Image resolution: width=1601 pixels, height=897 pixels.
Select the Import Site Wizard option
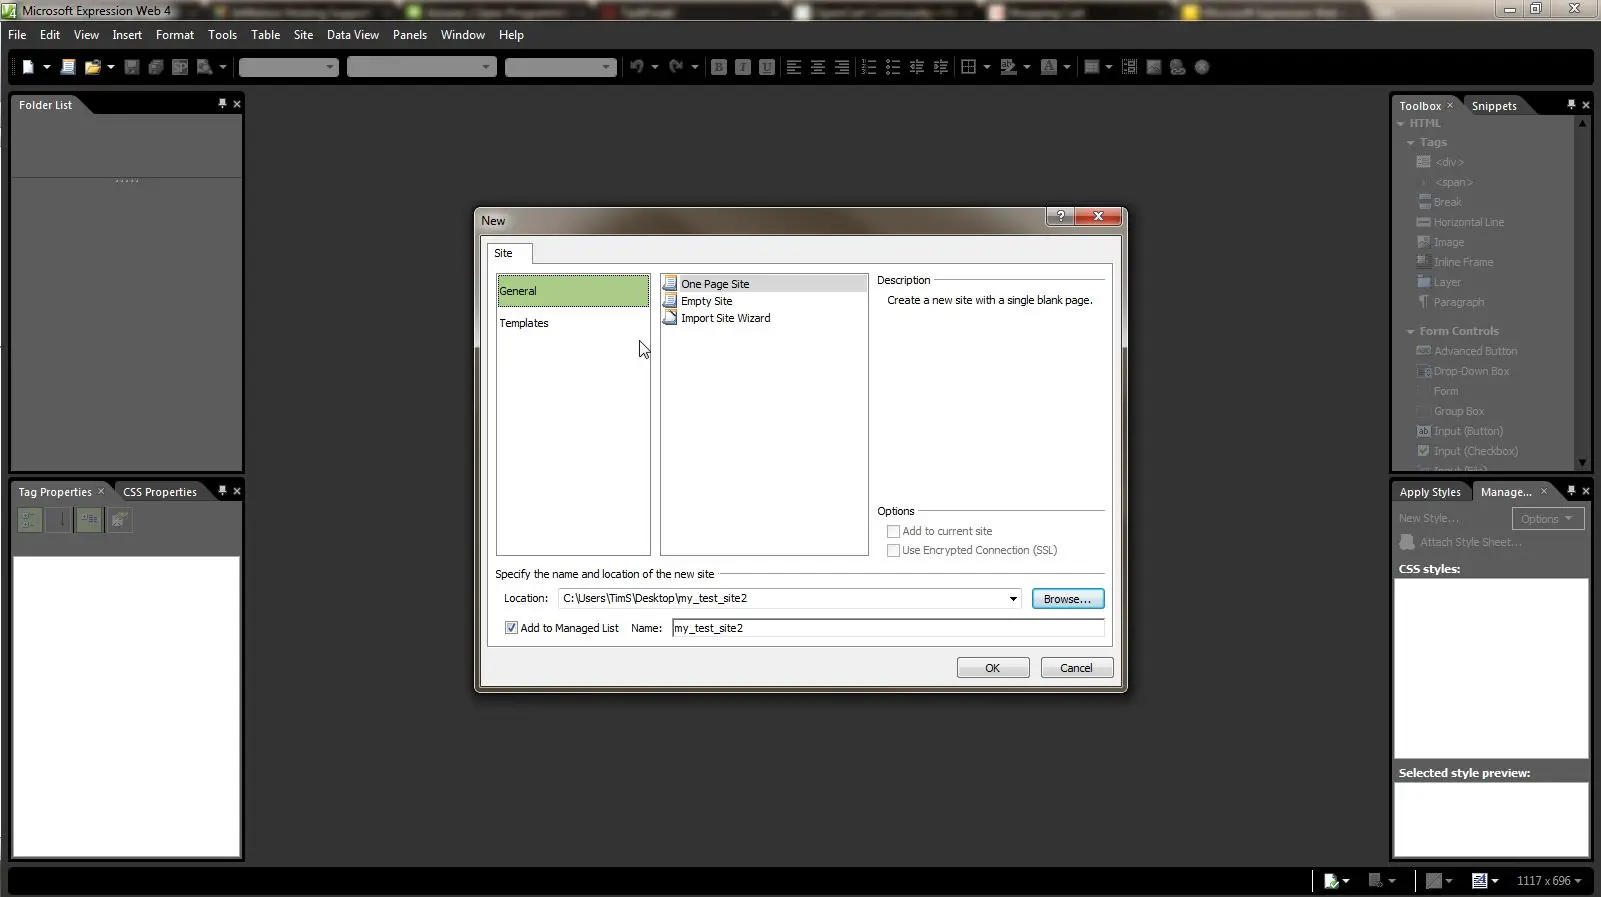[x=725, y=318]
